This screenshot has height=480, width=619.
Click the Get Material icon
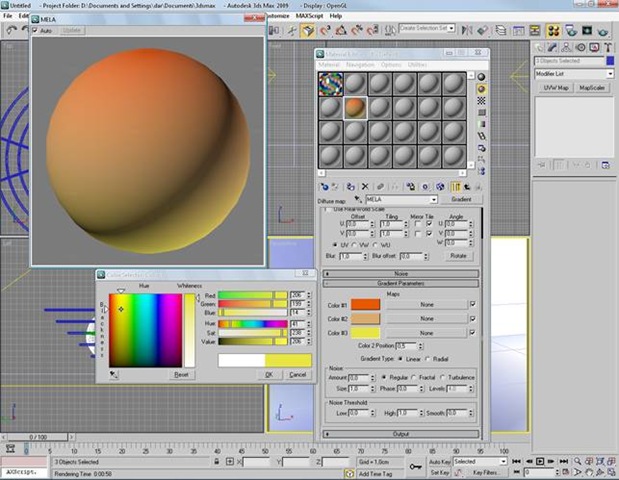click(324, 186)
